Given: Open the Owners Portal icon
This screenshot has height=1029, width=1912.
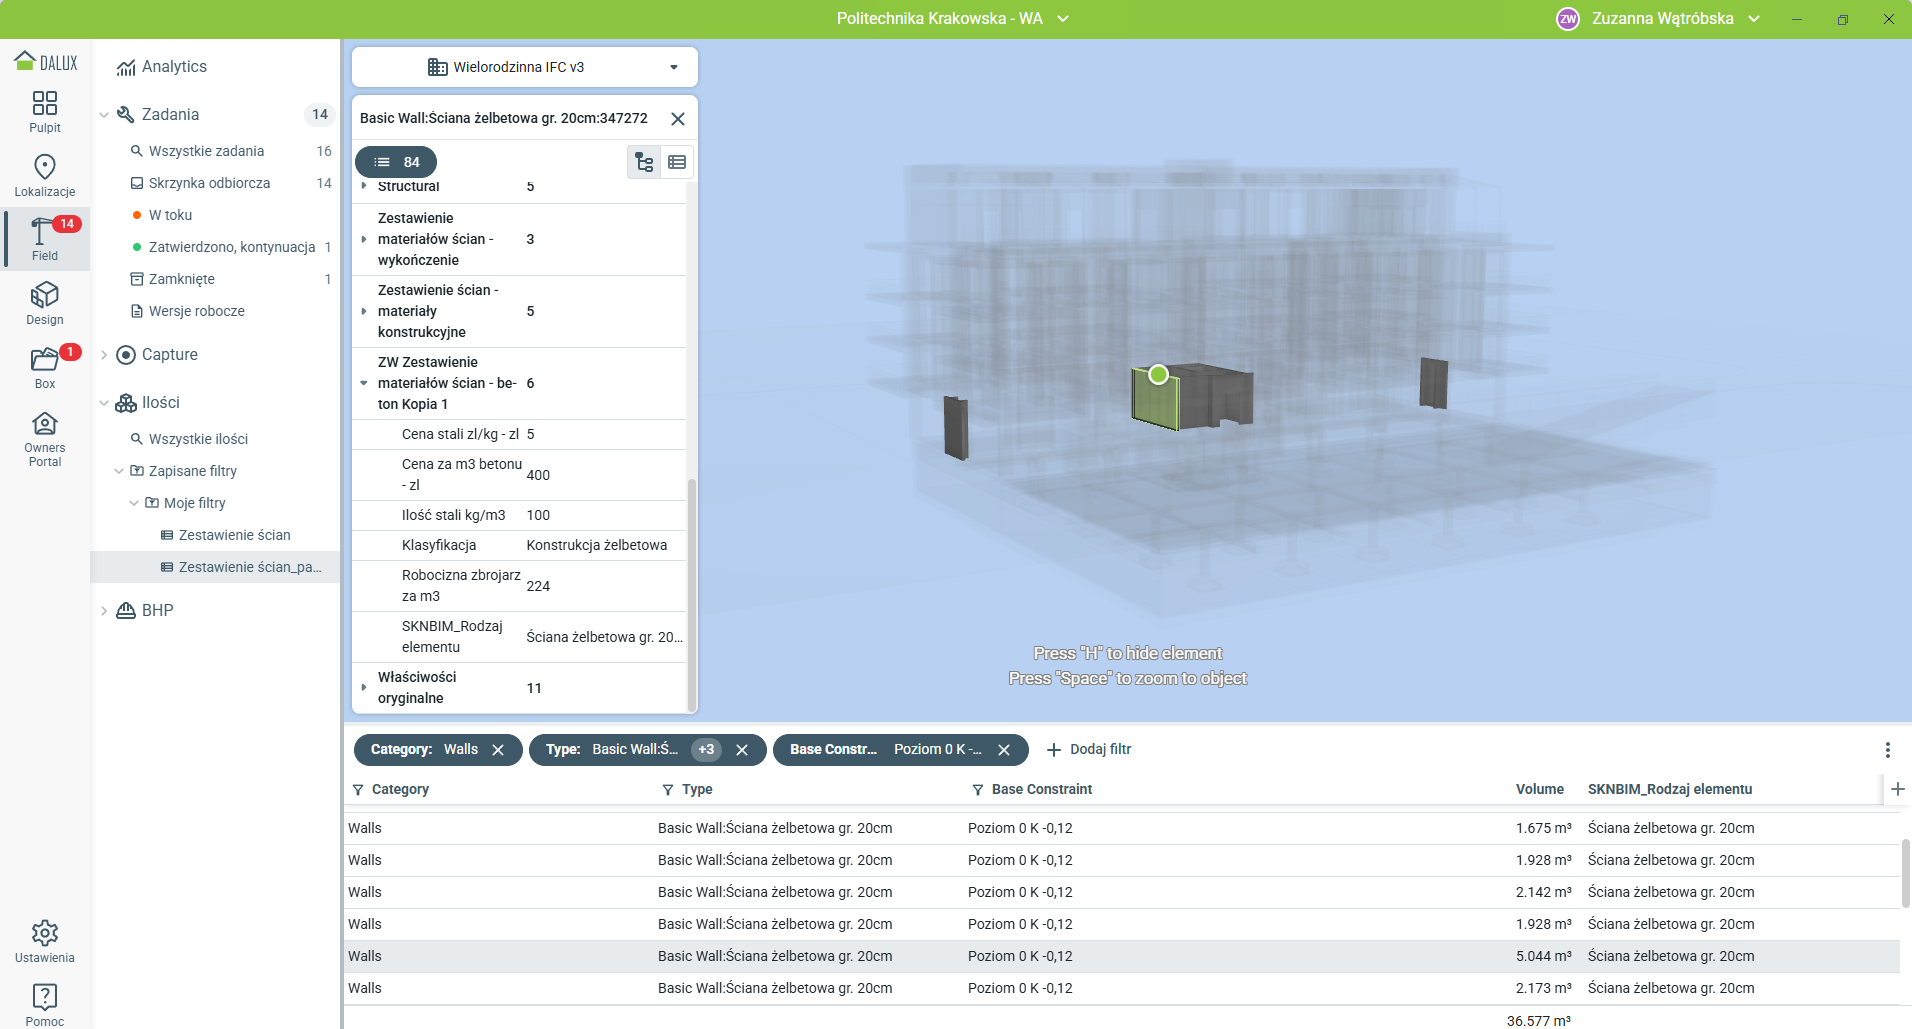Looking at the screenshot, I should tap(45, 438).
